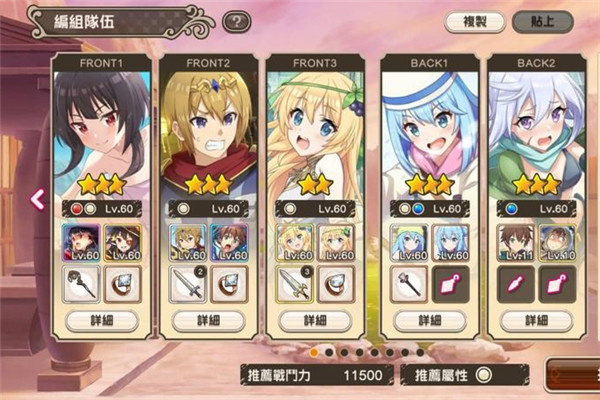Select BACK2 Lv.11 sub-member thumbnail
The width and height of the screenshot is (600, 400).
(515, 243)
